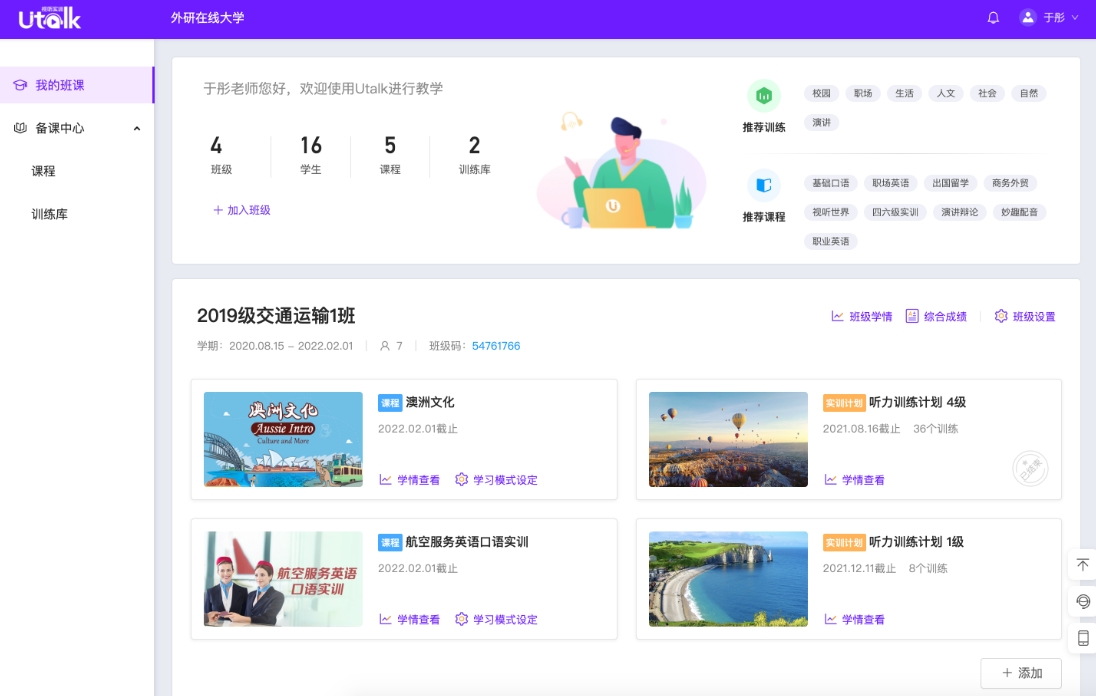Screen dimensions: 1096x696
Task: Click the 添加 button
Action: coord(1021,673)
